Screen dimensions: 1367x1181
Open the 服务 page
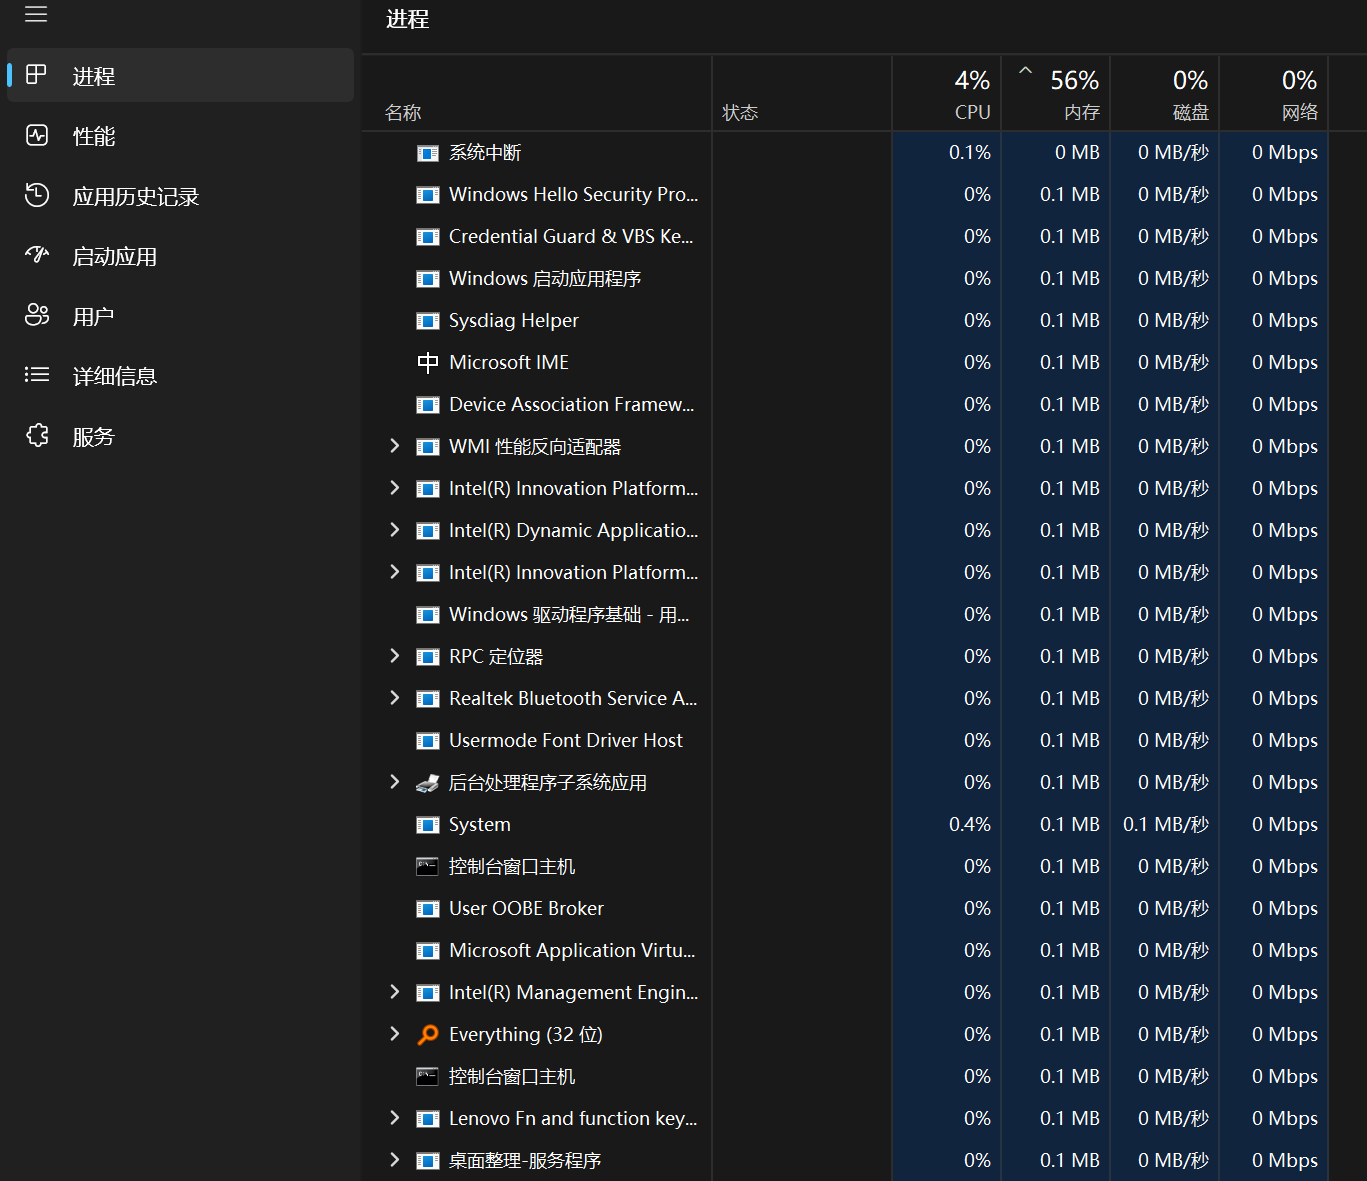[x=180, y=435]
